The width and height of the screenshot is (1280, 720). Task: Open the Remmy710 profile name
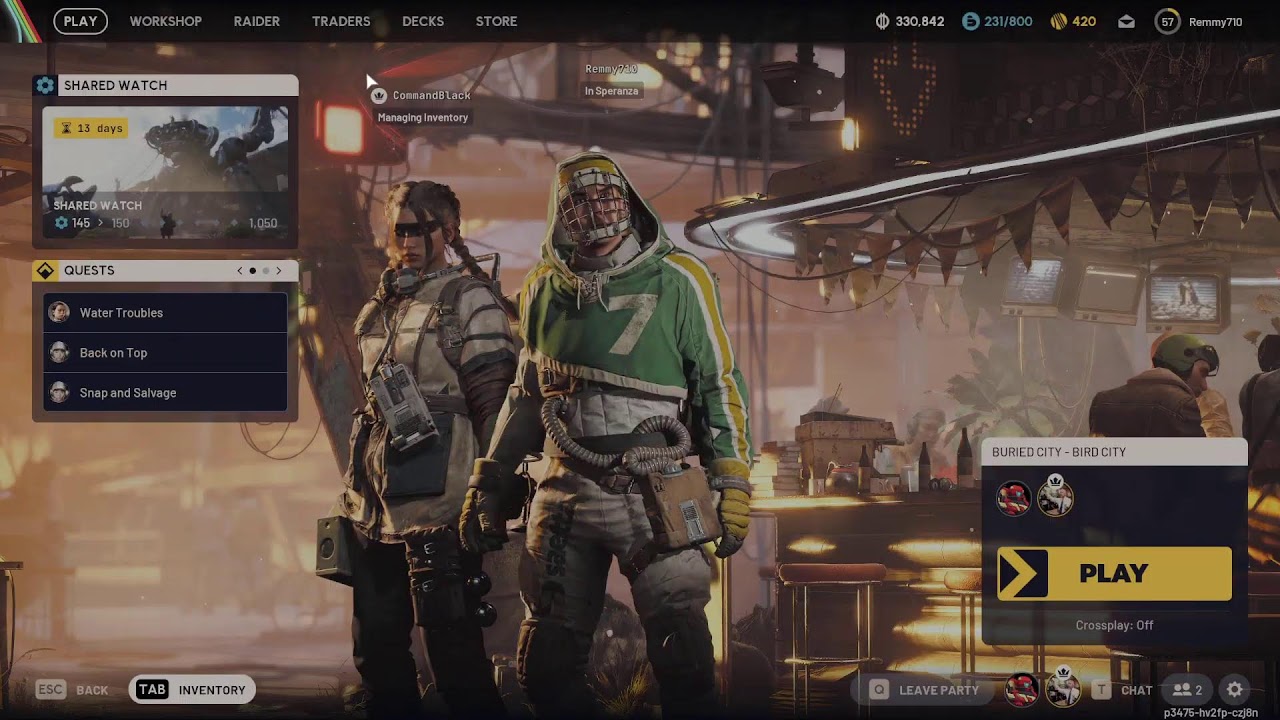point(1215,22)
